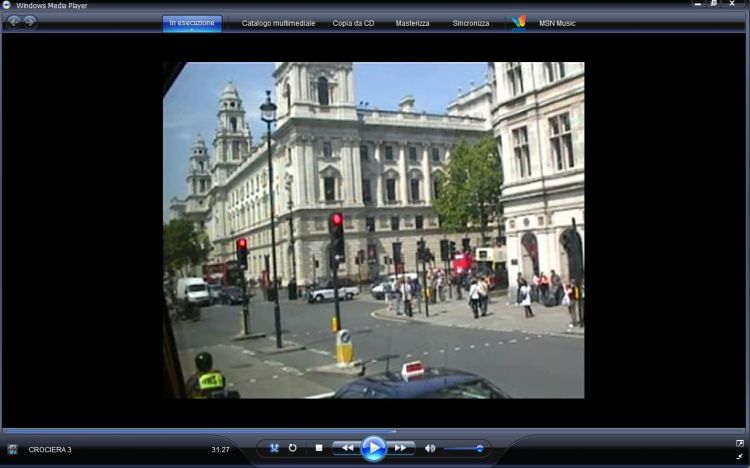The image size is (750, 468).
Task: Switch to Catalogo multimediale tab
Action: 278,23
